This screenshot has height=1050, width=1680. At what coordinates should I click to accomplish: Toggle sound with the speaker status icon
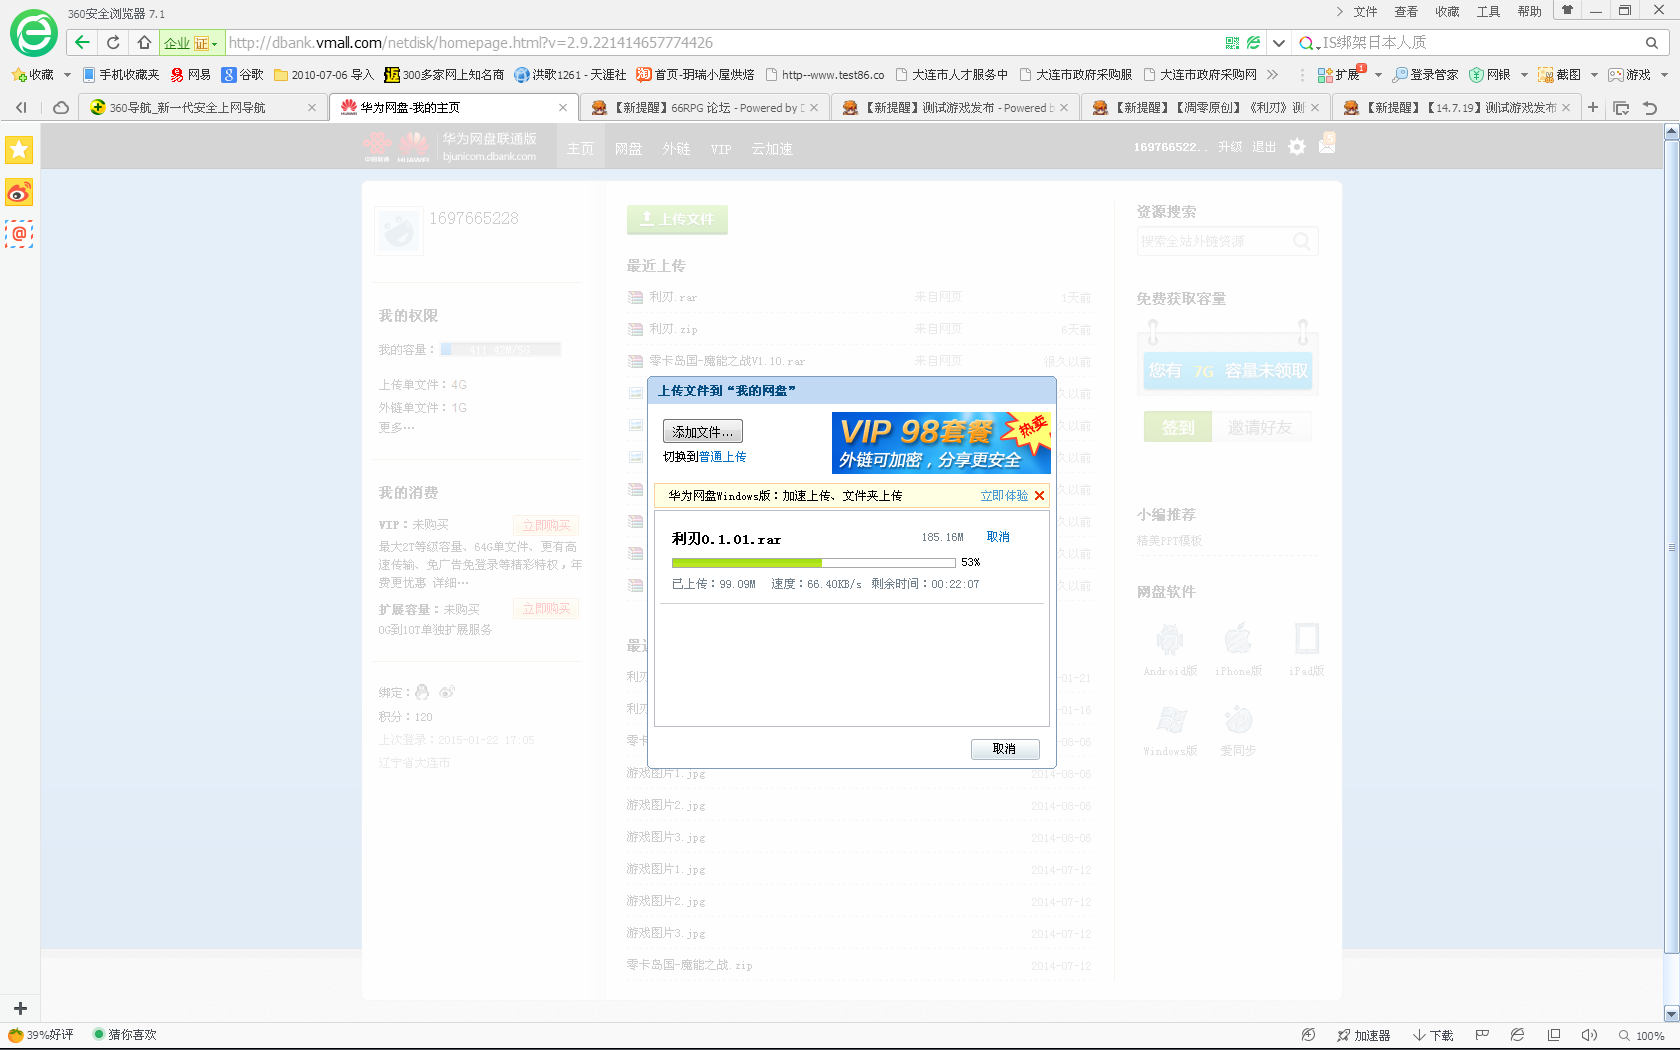(1589, 1035)
